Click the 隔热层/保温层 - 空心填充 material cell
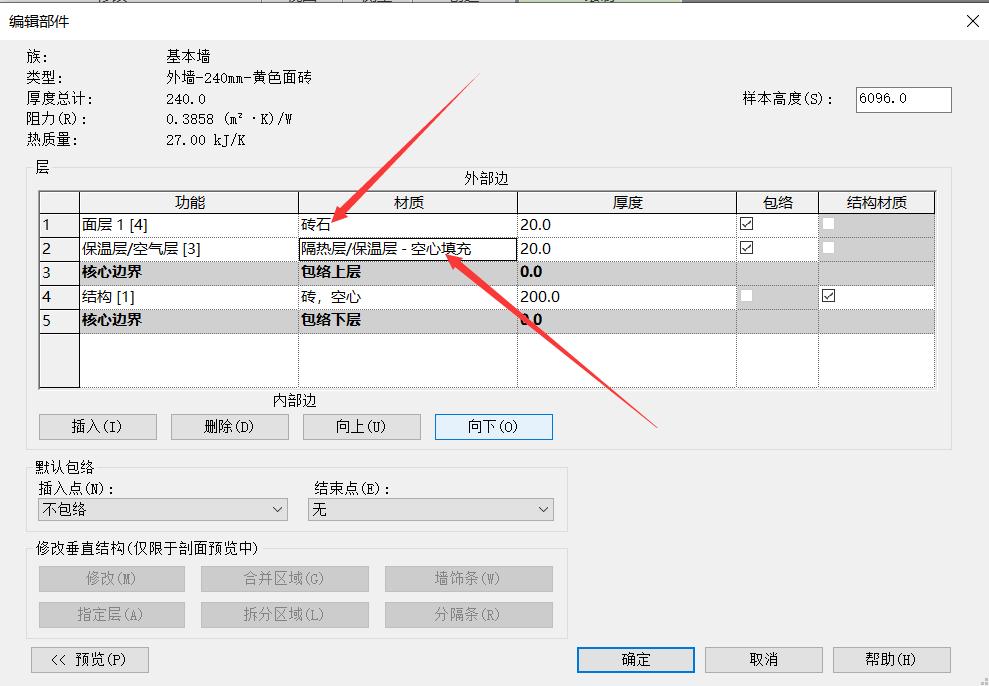The height and width of the screenshot is (686, 989). point(407,249)
